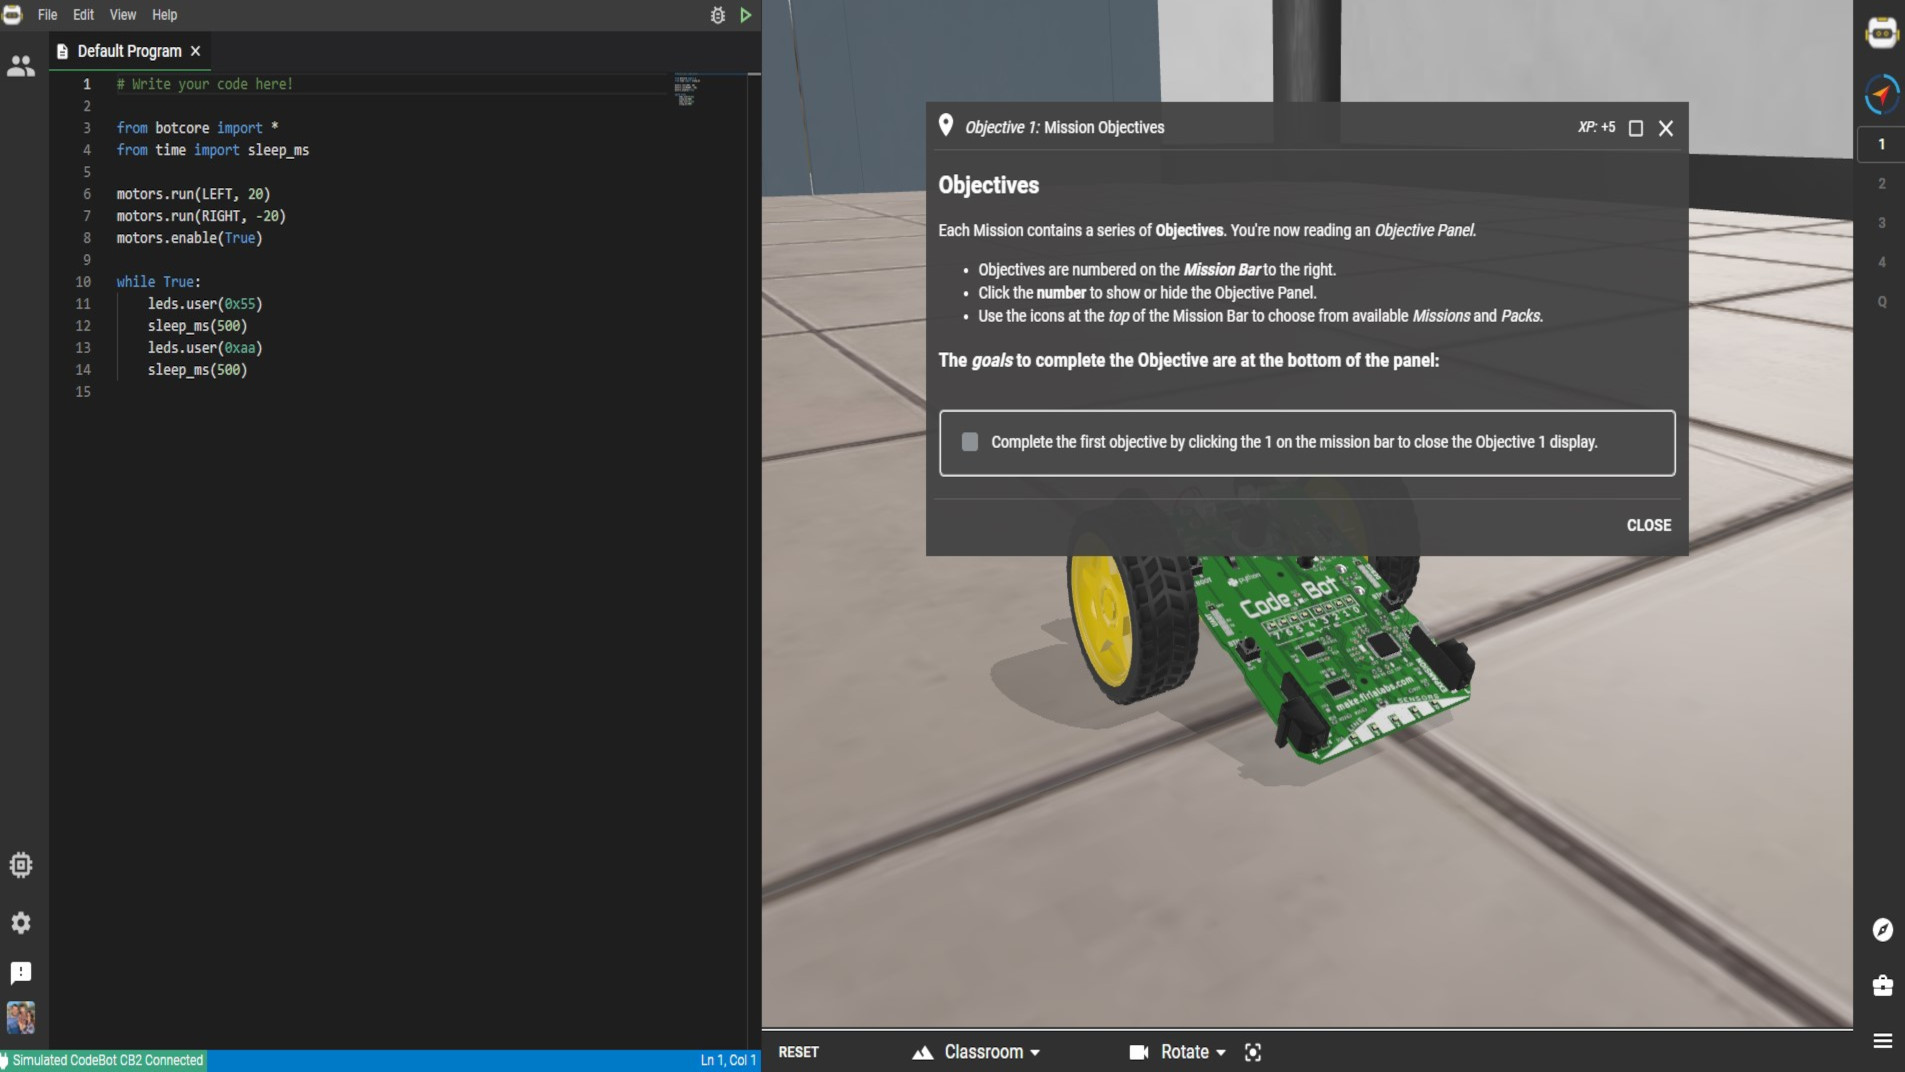Maximize the Objective panel using square icon

tap(1635, 128)
